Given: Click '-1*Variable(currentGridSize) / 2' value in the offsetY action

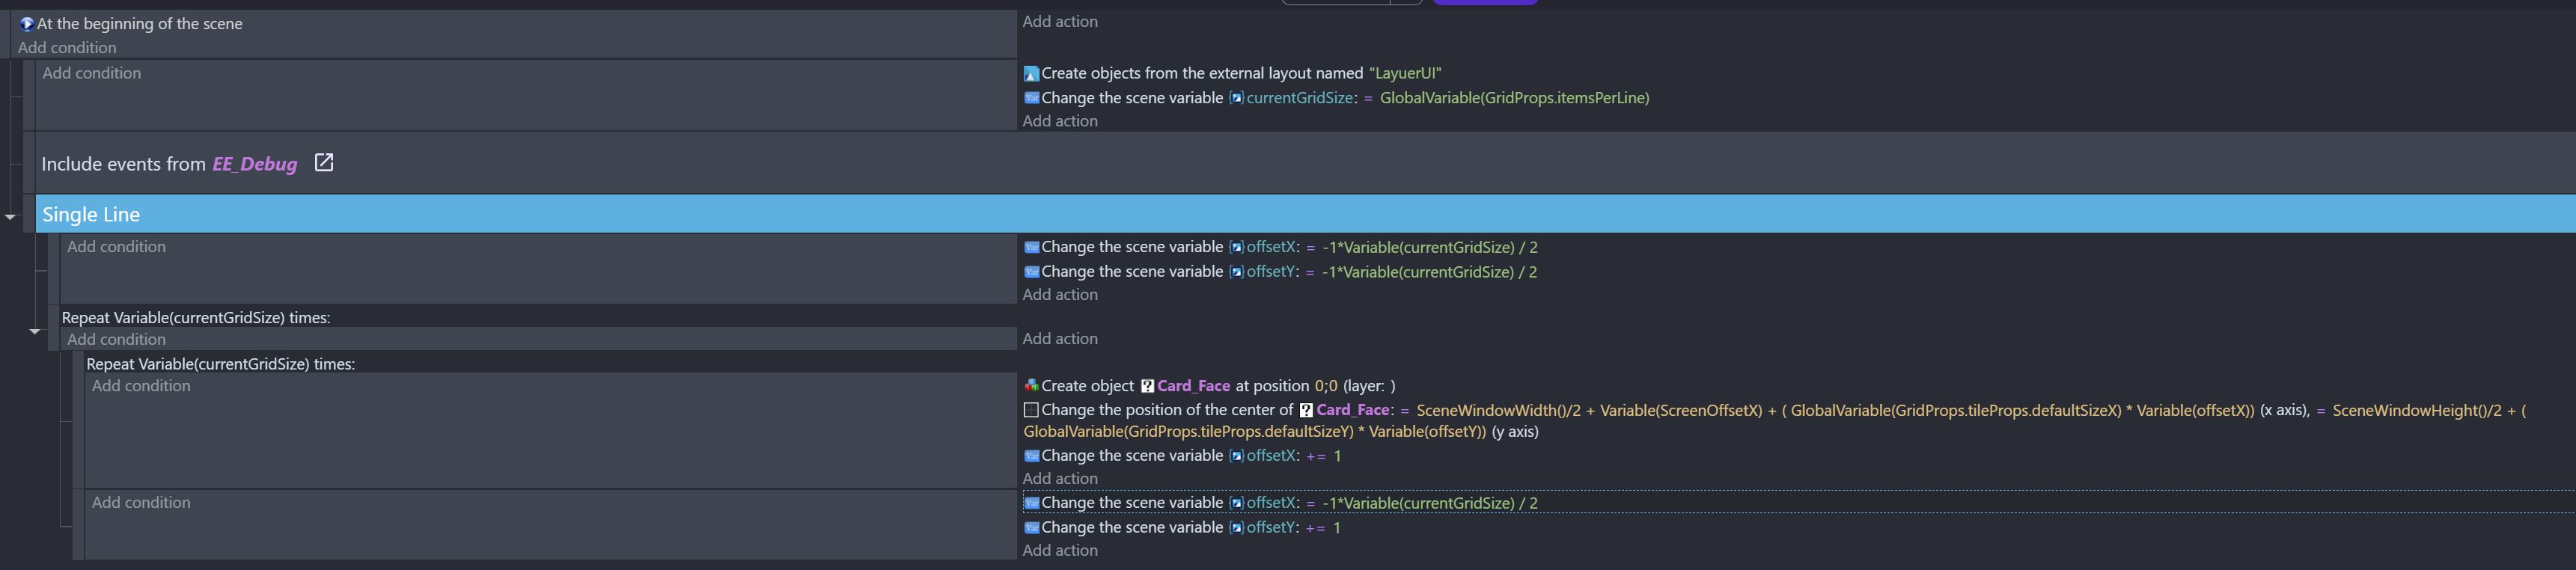Looking at the screenshot, I should (x=1429, y=272).
